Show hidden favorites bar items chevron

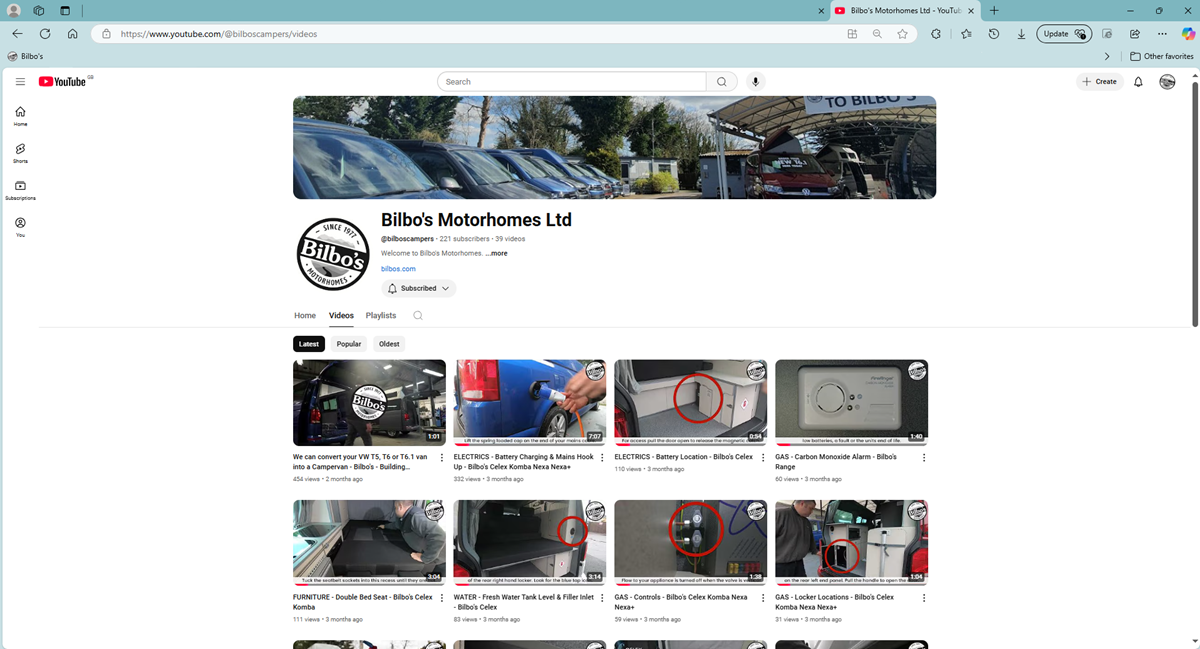(x=1107, y=56)
